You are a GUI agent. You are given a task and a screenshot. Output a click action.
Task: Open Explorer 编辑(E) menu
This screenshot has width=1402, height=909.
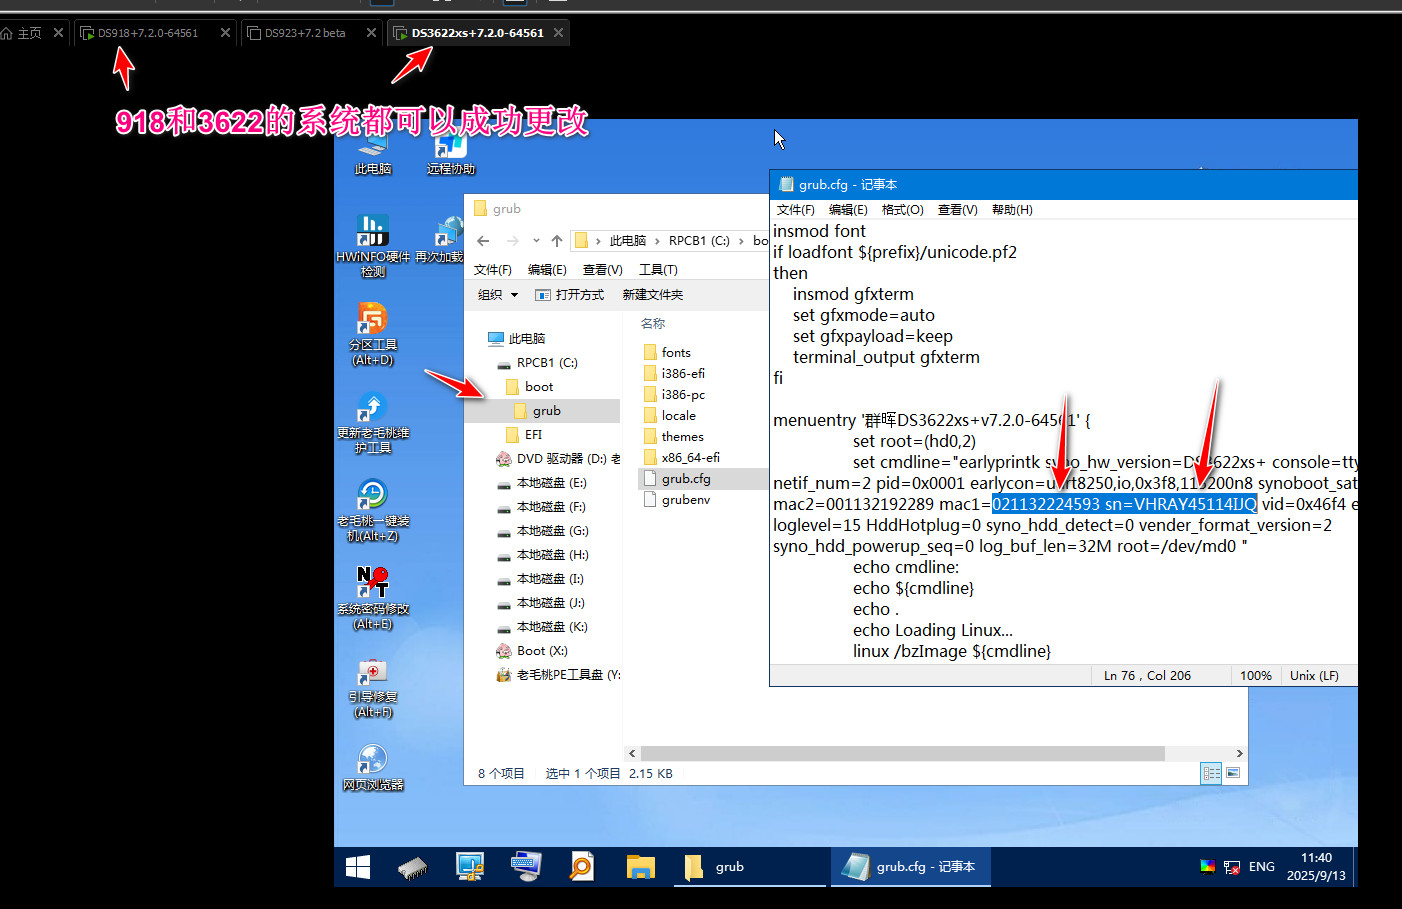(x=547, y=270)
